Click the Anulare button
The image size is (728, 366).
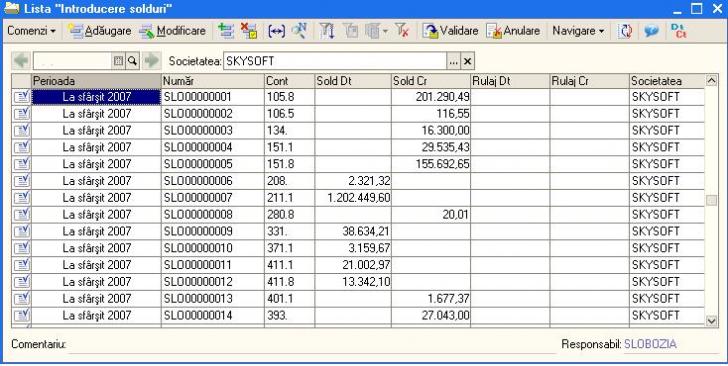tap(514, 31)
